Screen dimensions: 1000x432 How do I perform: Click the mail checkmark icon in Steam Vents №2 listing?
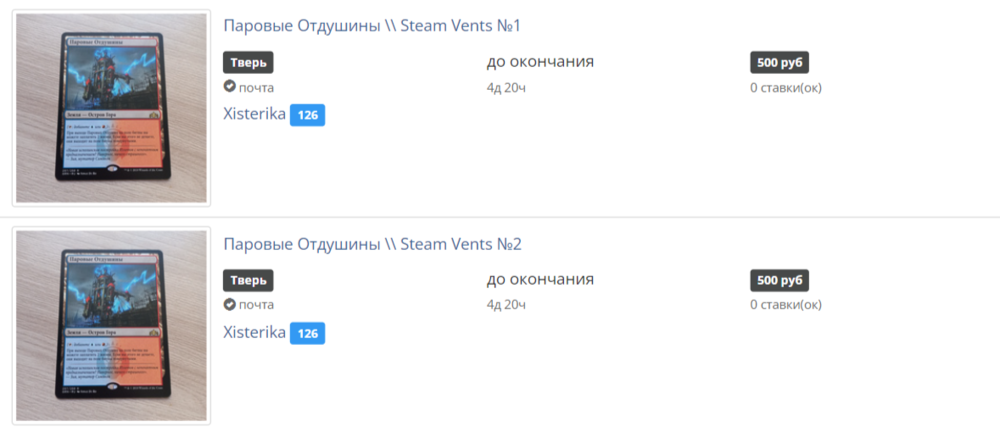[229, 305]
